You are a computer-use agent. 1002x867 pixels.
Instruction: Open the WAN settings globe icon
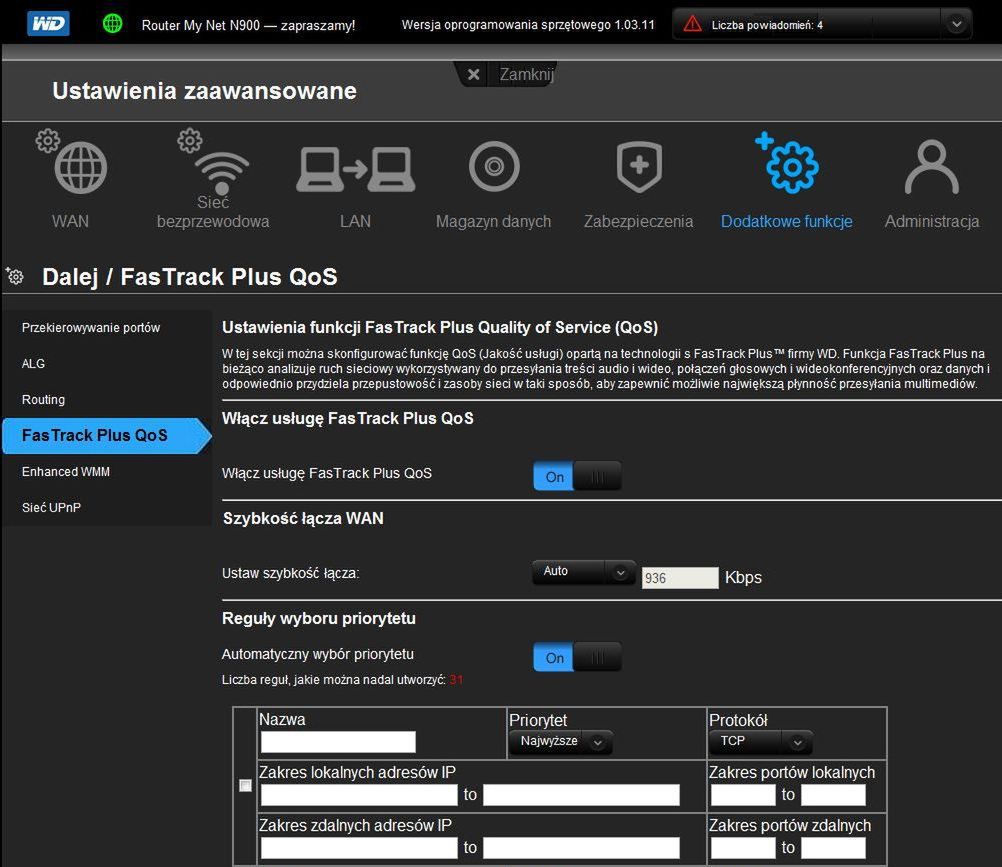[x=72, y=162]
